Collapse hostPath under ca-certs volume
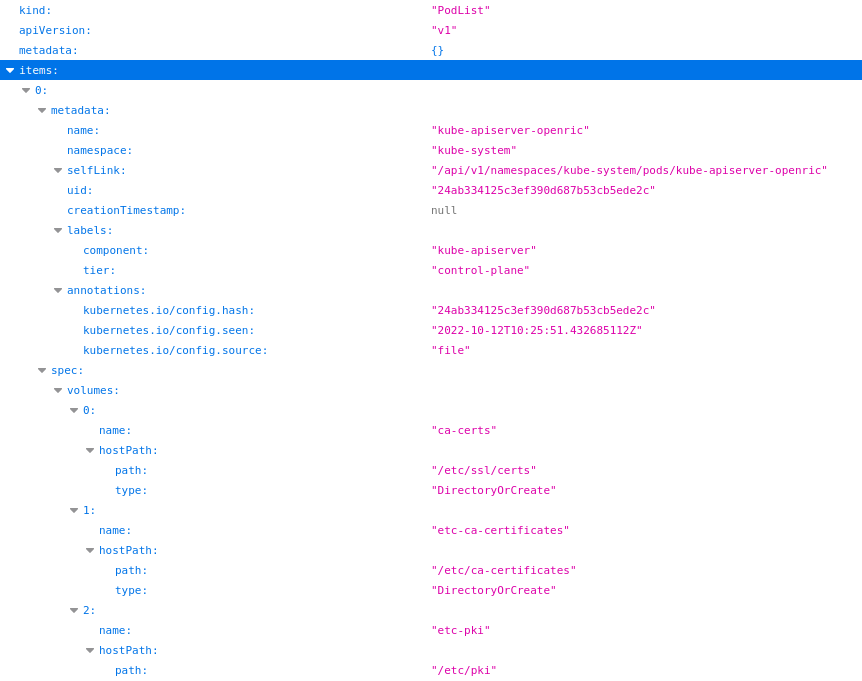The height and width of the screenshot is (681, 862). coord(90,451)
